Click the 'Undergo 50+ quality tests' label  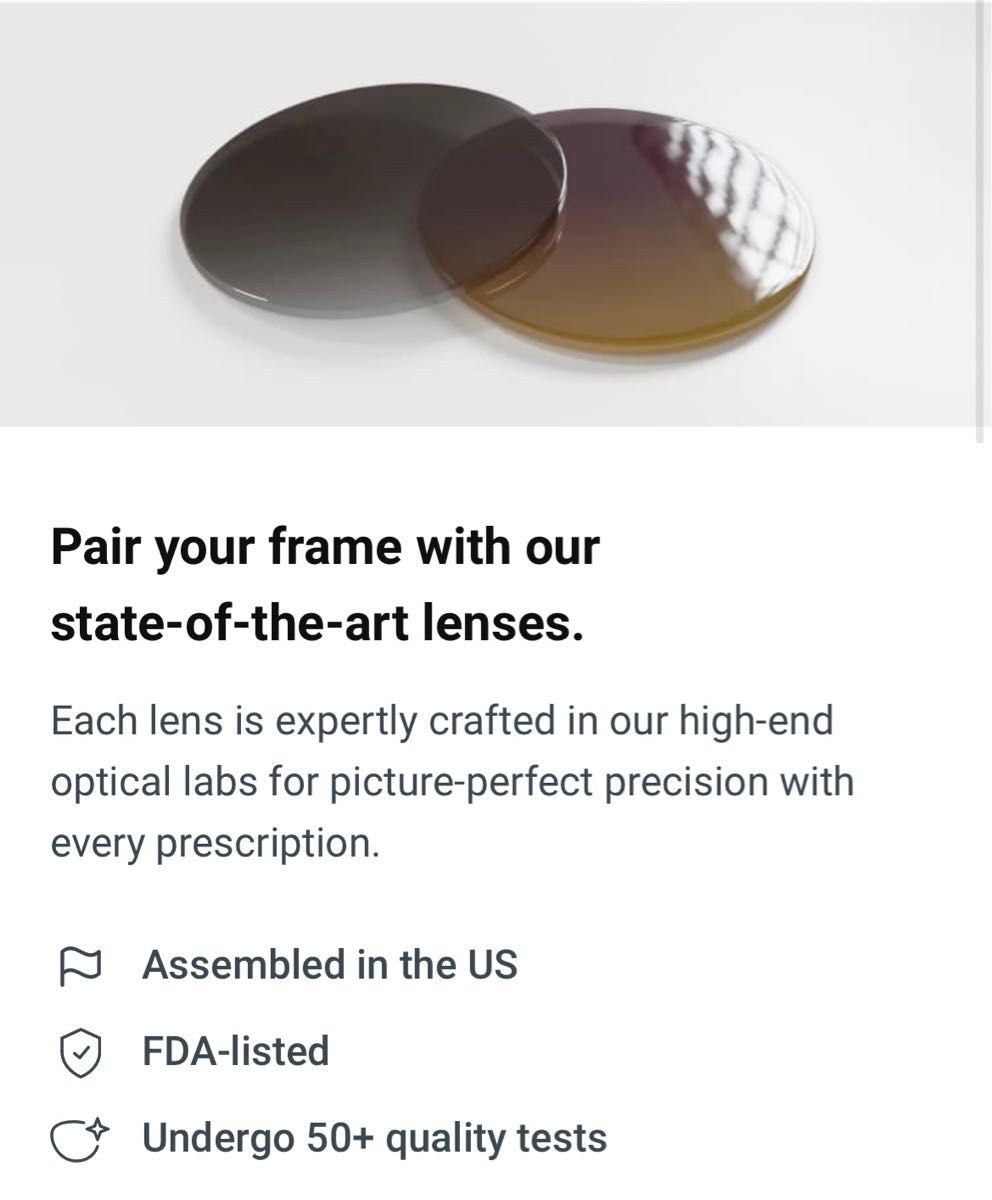tap(375, 1138)
